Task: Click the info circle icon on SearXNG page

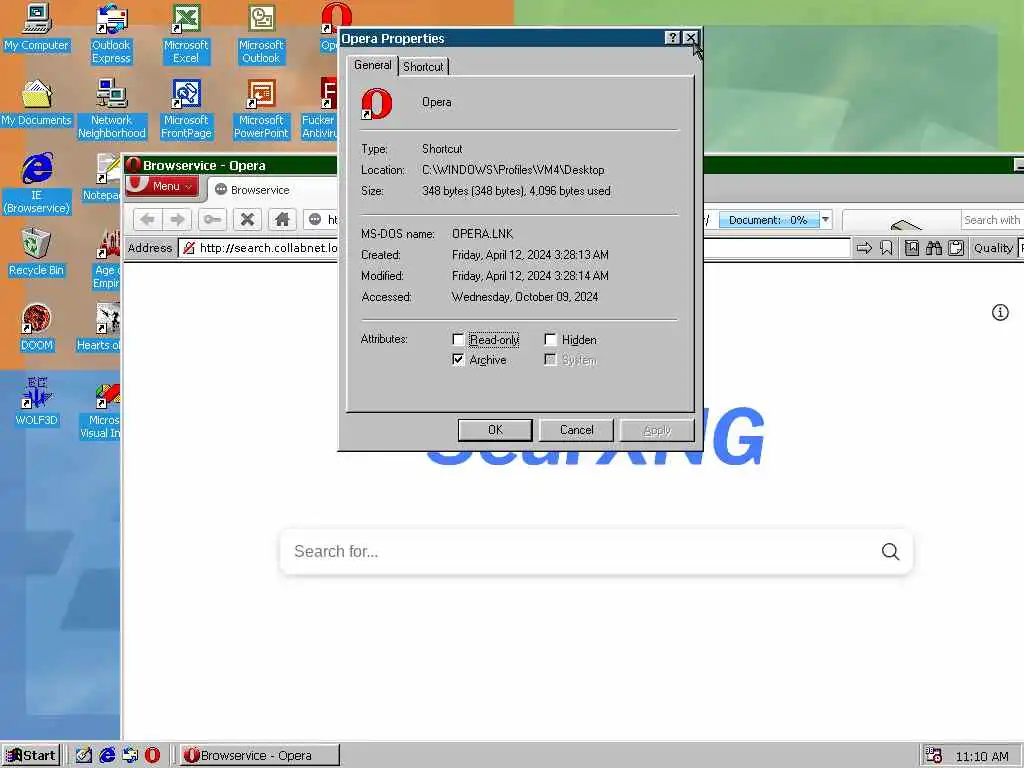Action: coord(1000,313)
